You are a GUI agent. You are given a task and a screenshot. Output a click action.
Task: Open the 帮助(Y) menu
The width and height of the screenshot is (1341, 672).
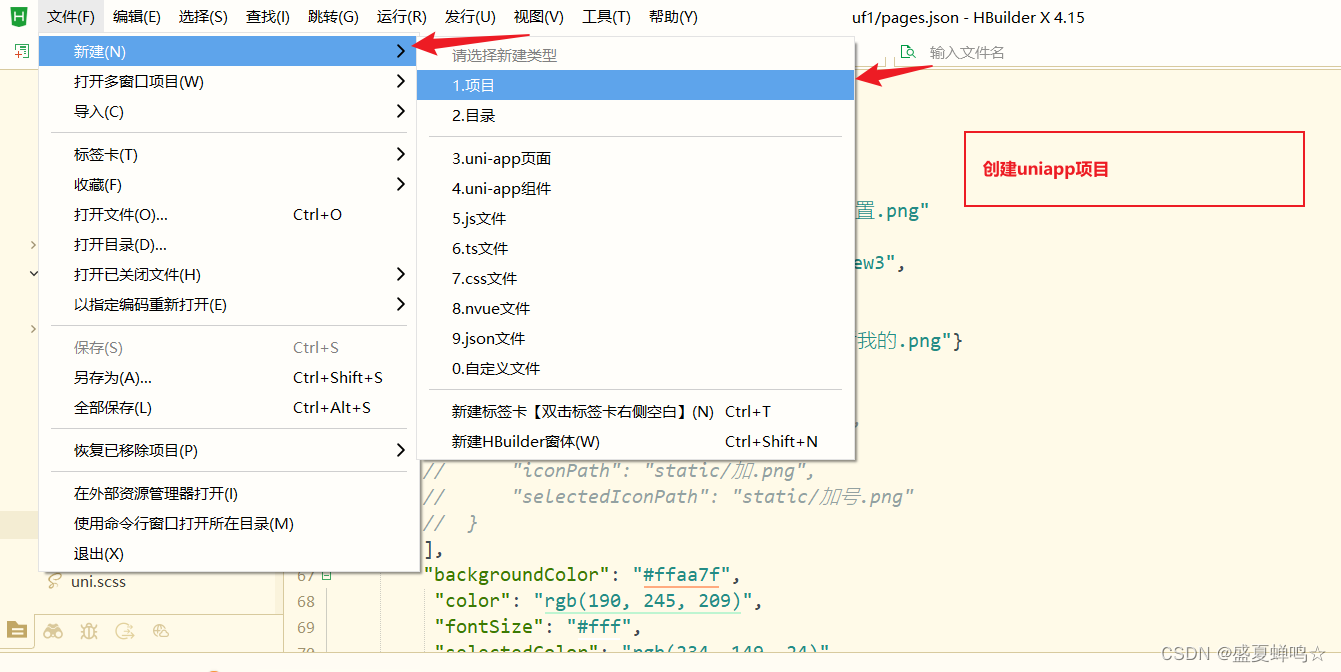(x=673, y=17)
